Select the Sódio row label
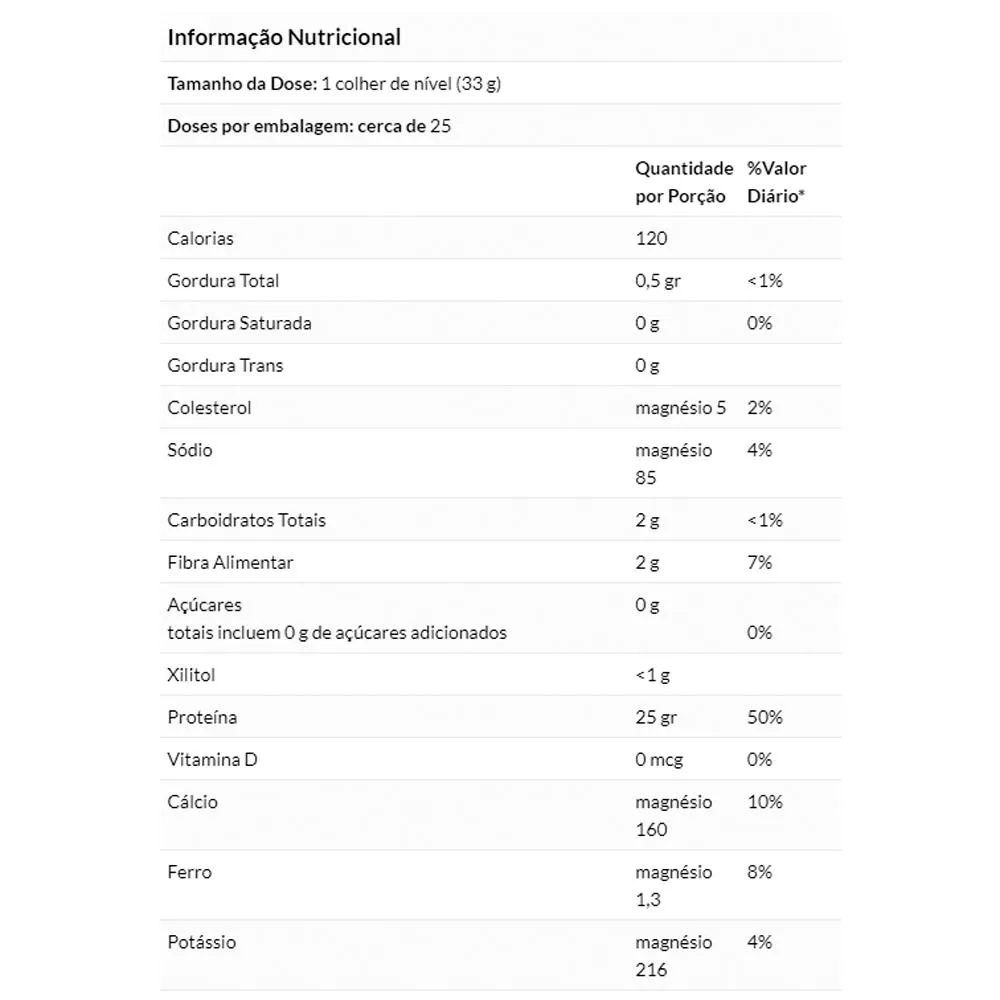1000x1000 pixels. pyautogui.click(x=189, y=450)
